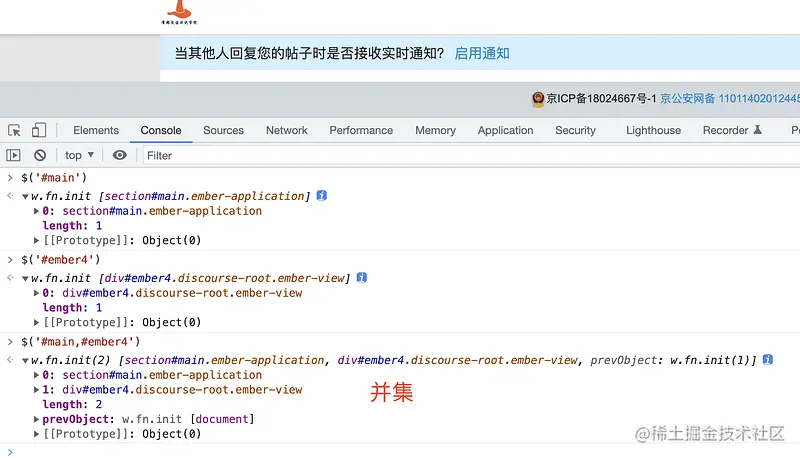800x458 pixels.
Task: Open the Network tab
Action: [287, 131]
